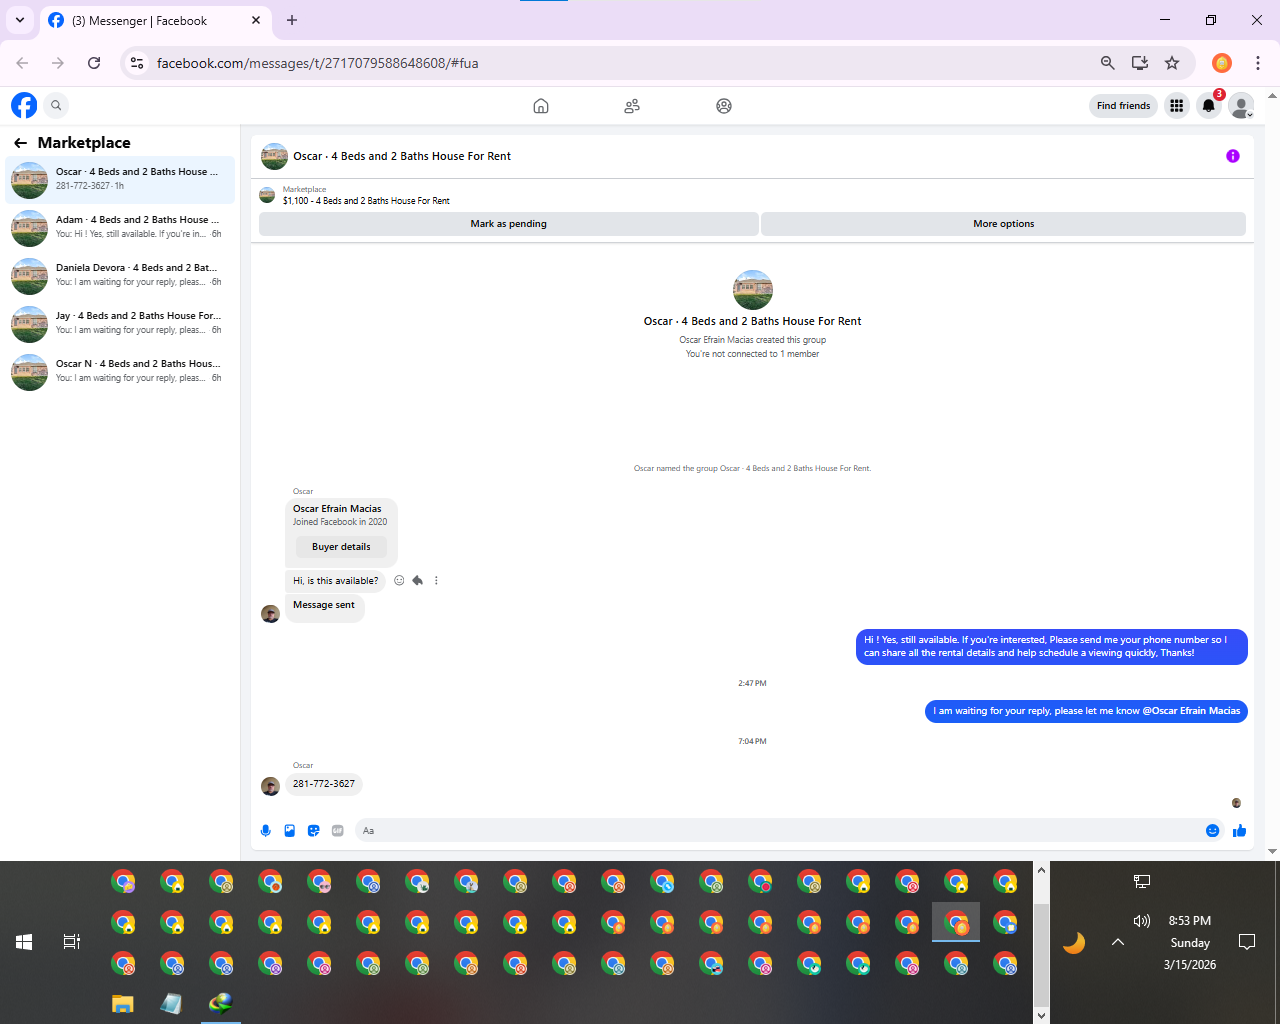Screen dimensions: 1280x1024
Task: Choose a sticker from the composer
Action: (x=314, y=831)
